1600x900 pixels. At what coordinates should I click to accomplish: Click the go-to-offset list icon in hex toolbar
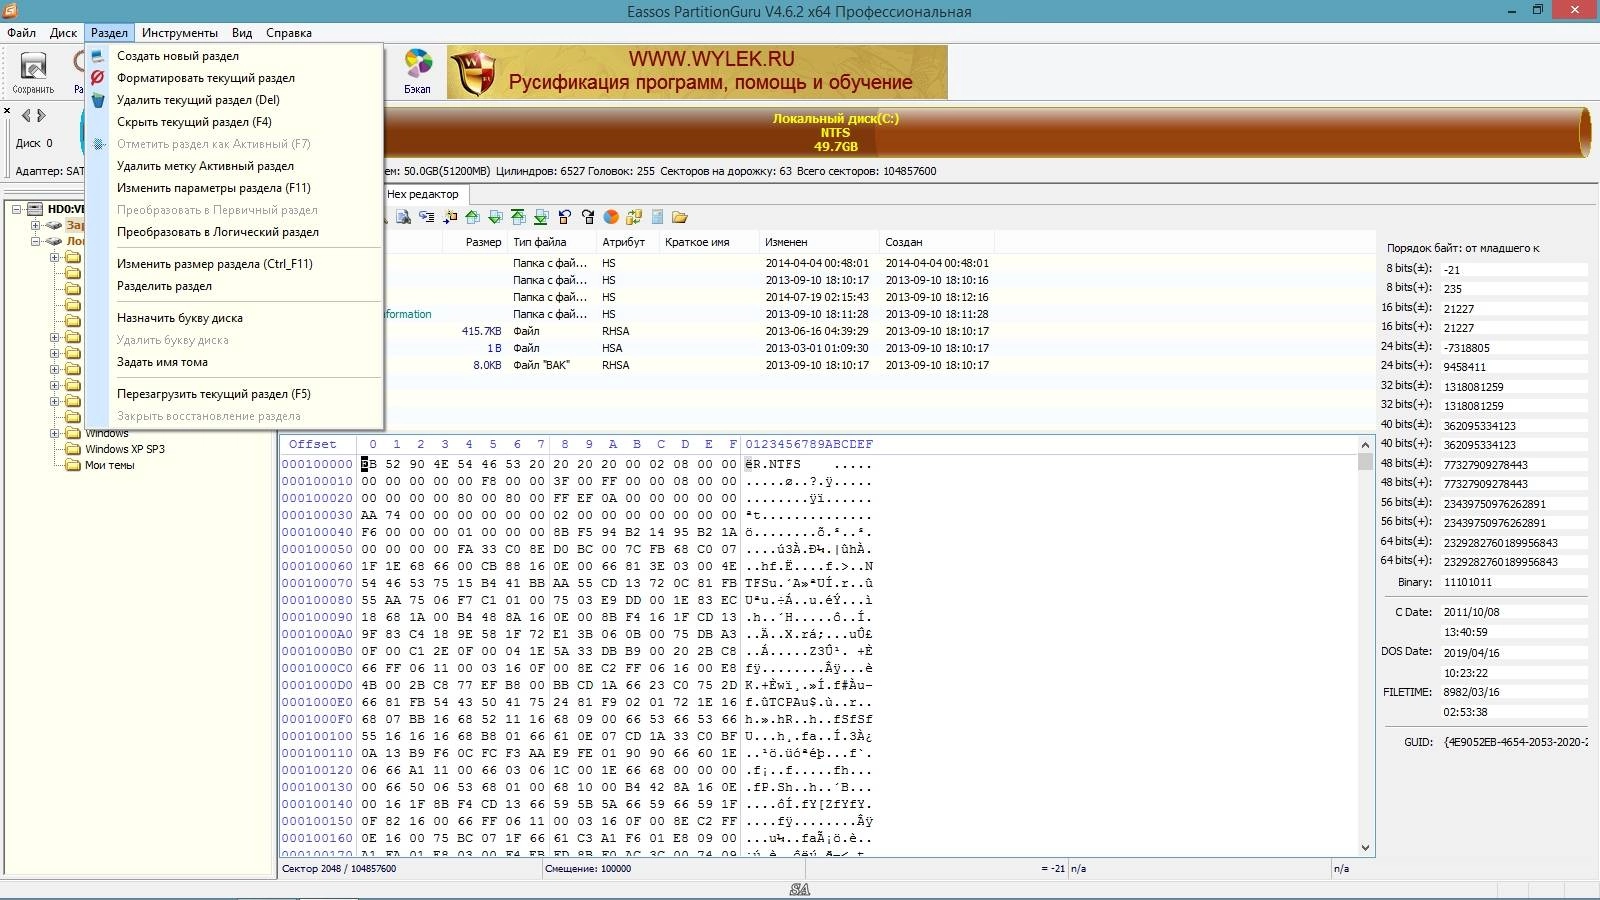[426, 217]
